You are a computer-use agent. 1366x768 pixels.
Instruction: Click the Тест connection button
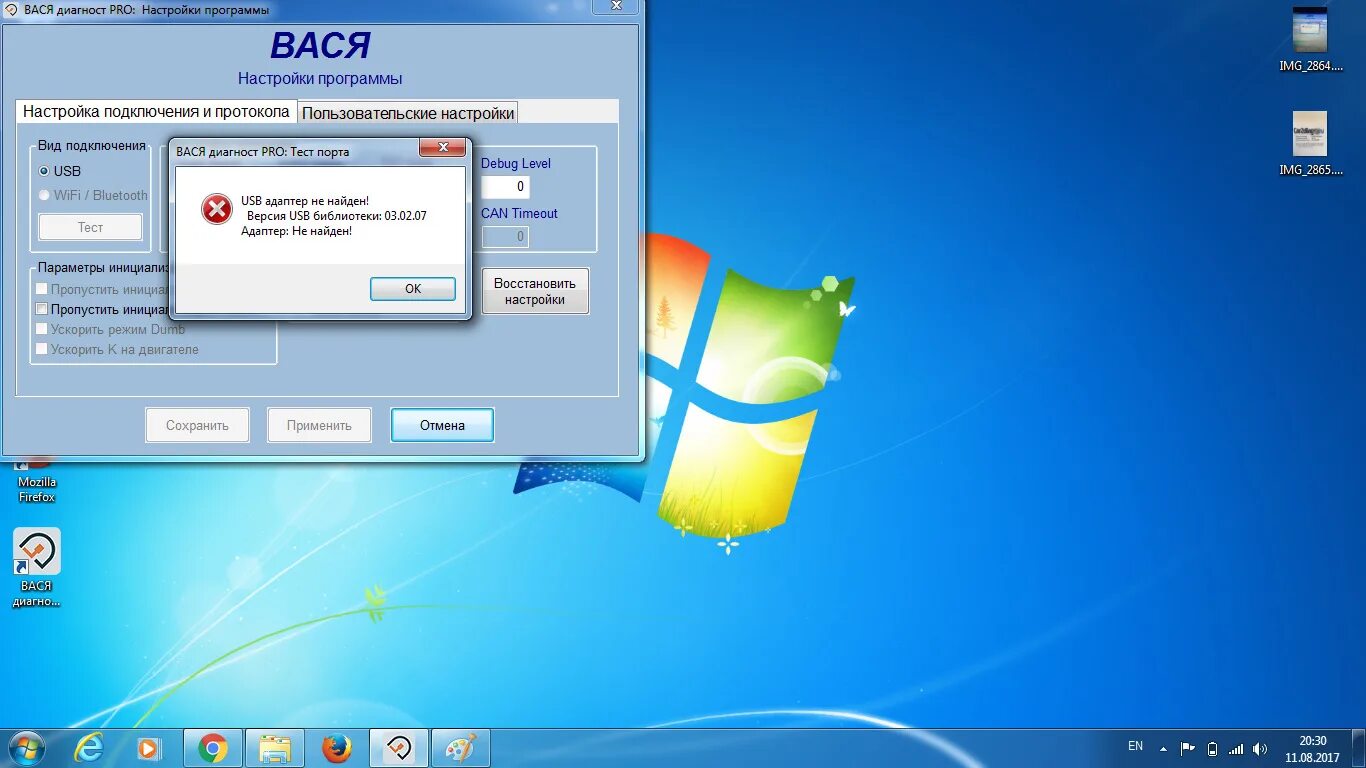[90, 227]
